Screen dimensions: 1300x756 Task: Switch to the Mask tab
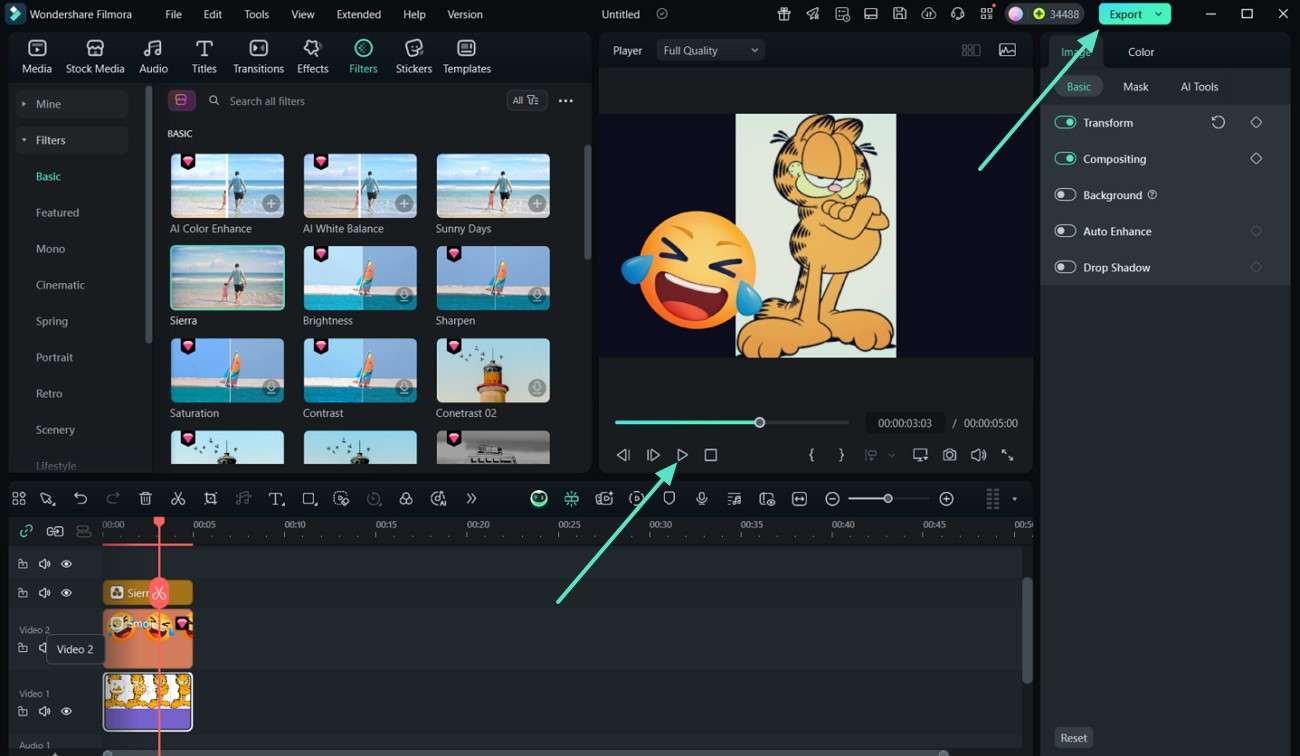pos(1135,87)
